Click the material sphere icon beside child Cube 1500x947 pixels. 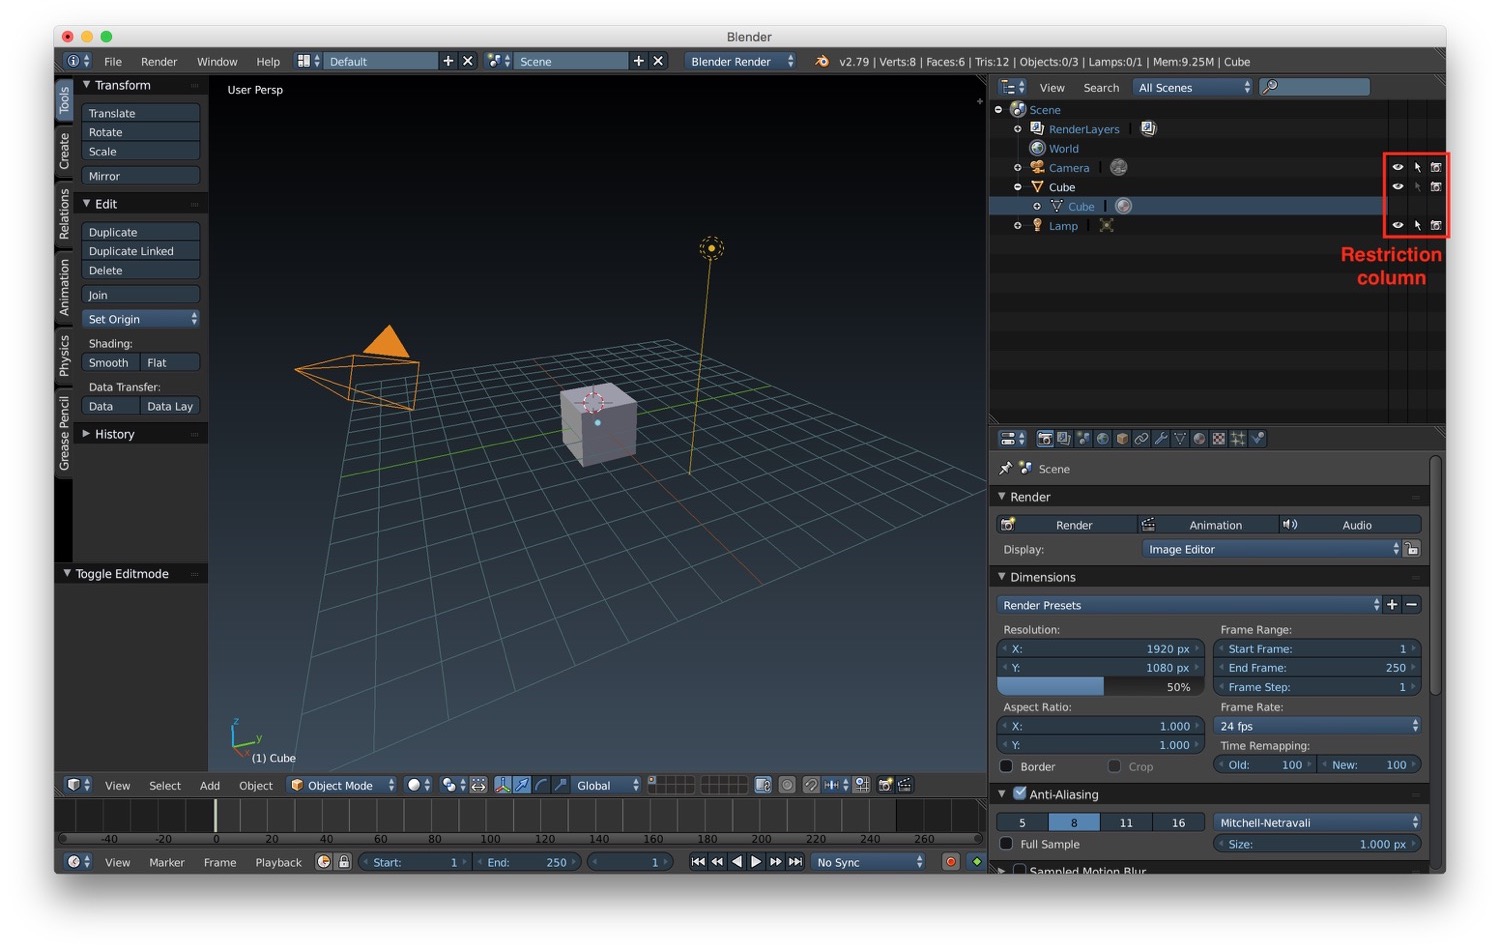tap(1123, 206)
